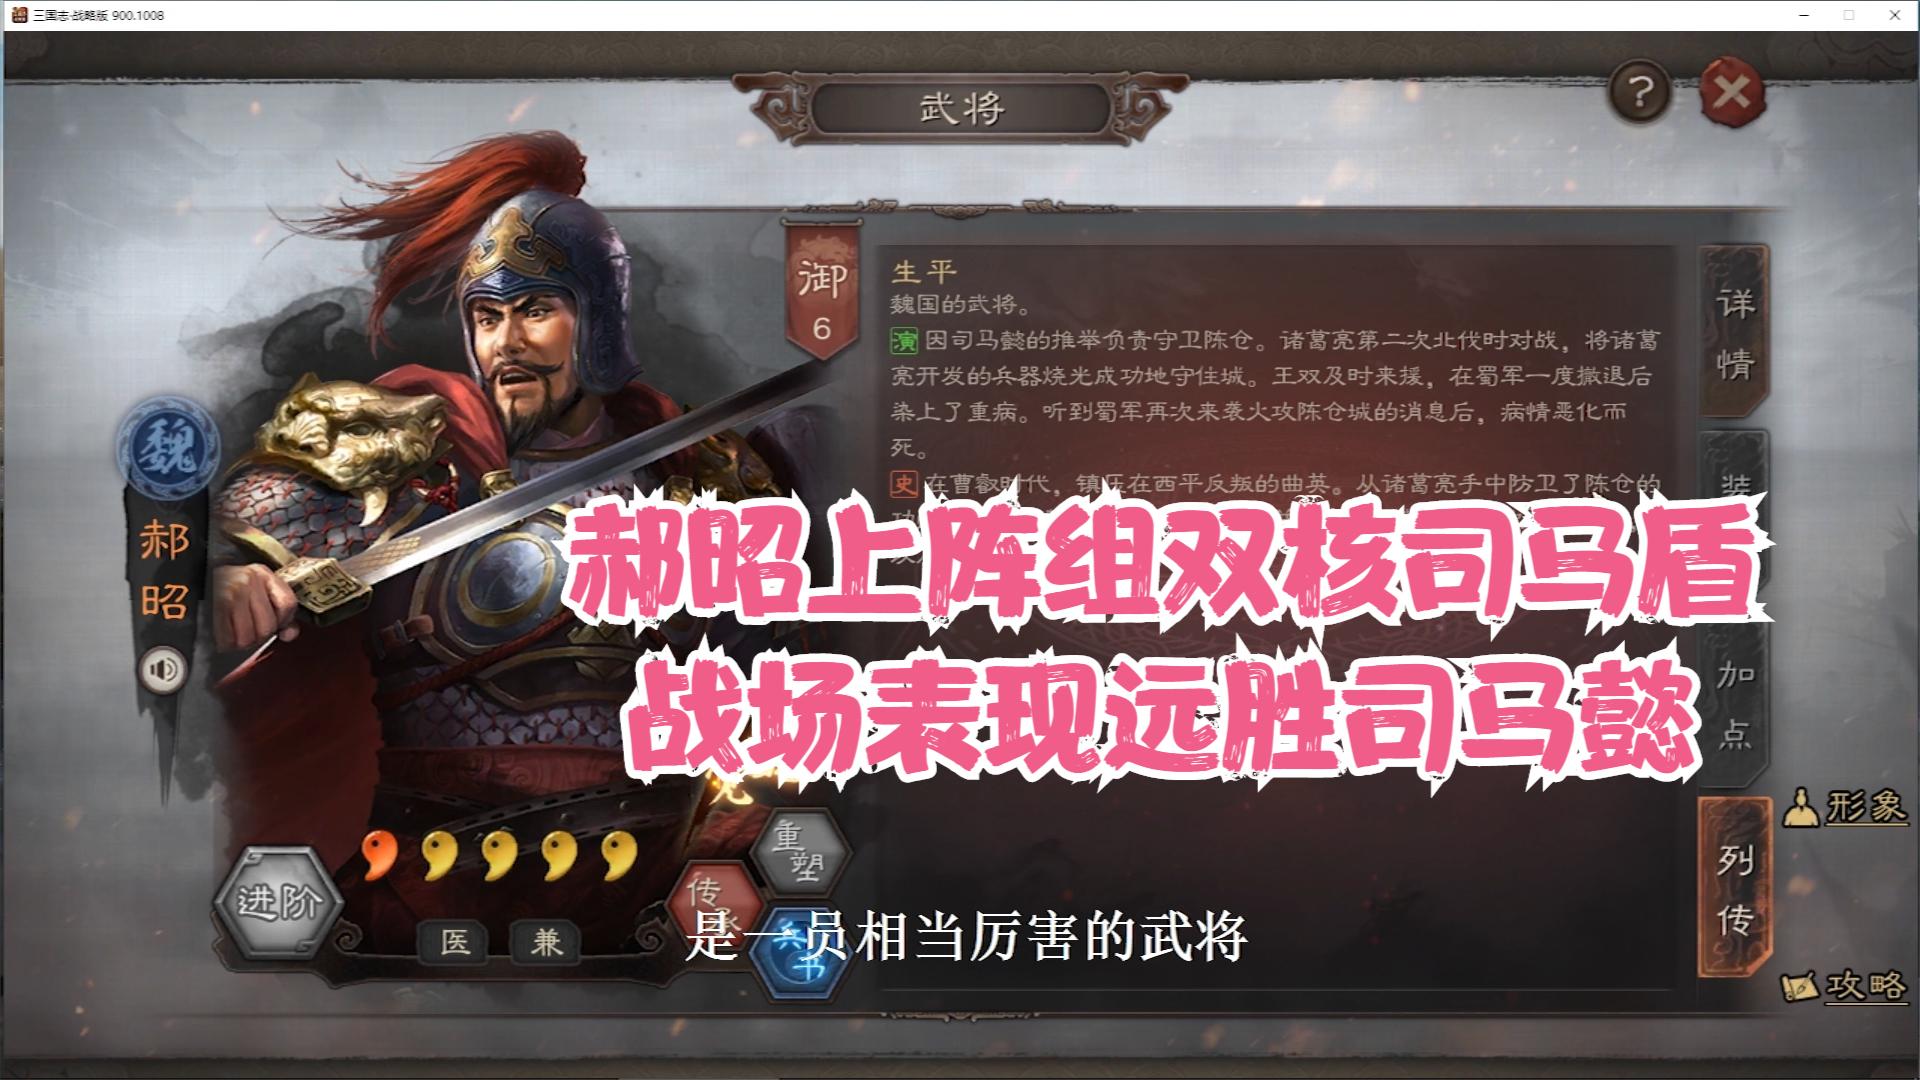The width and height of the screenshot is (1920, 1080).
Task: Click the 医 trait tag
Action: (454, 941)
